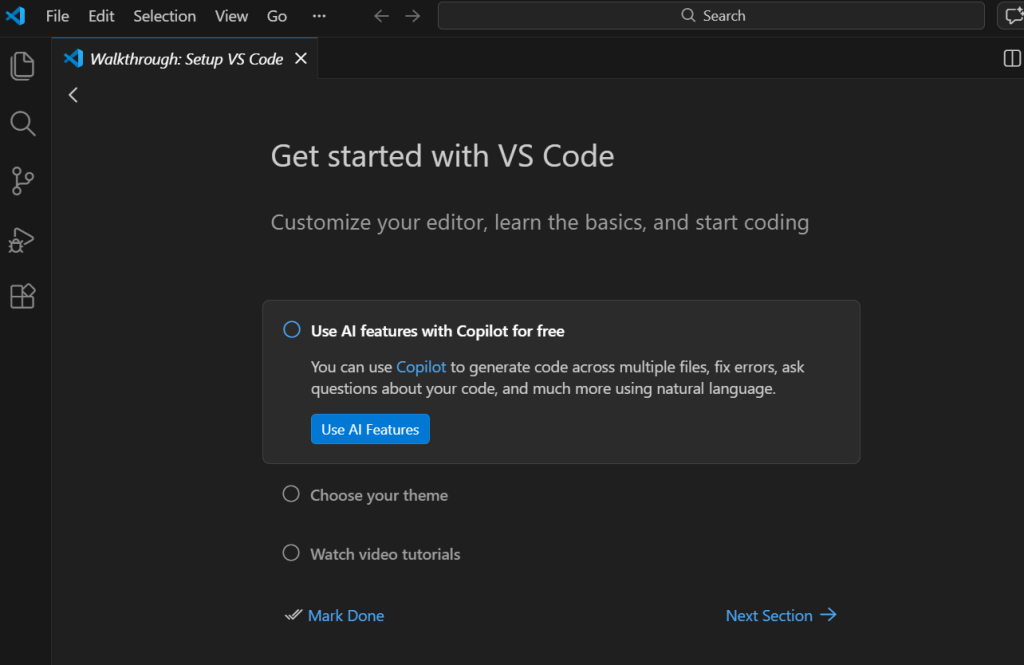Image resolution: width=1024 pixels, height=665 pixels.
Task: Mark 'Use AI features with Copilot' step circle
Action: click(x=291, y=330)
